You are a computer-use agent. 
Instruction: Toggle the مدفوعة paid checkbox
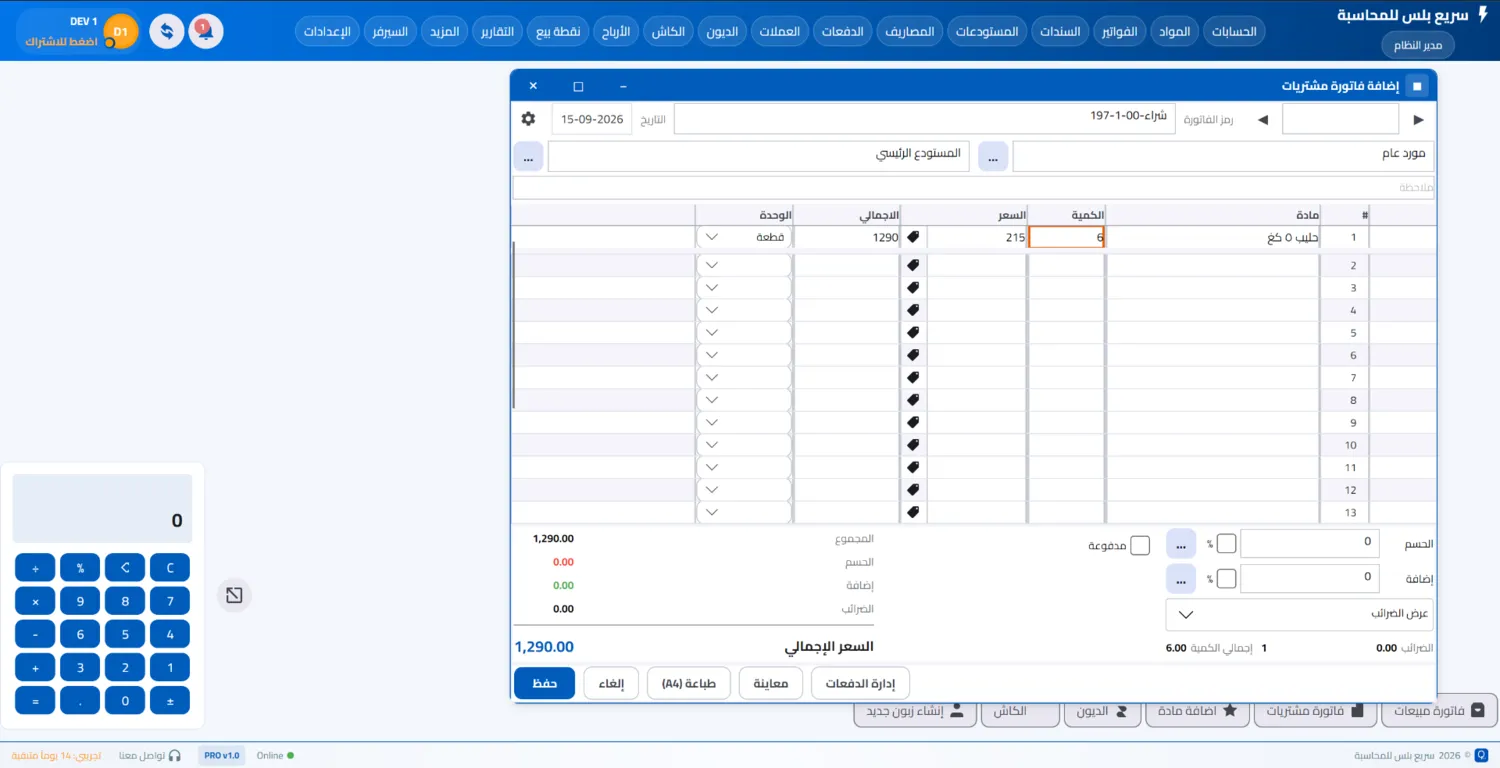[x=1140, y=546]
